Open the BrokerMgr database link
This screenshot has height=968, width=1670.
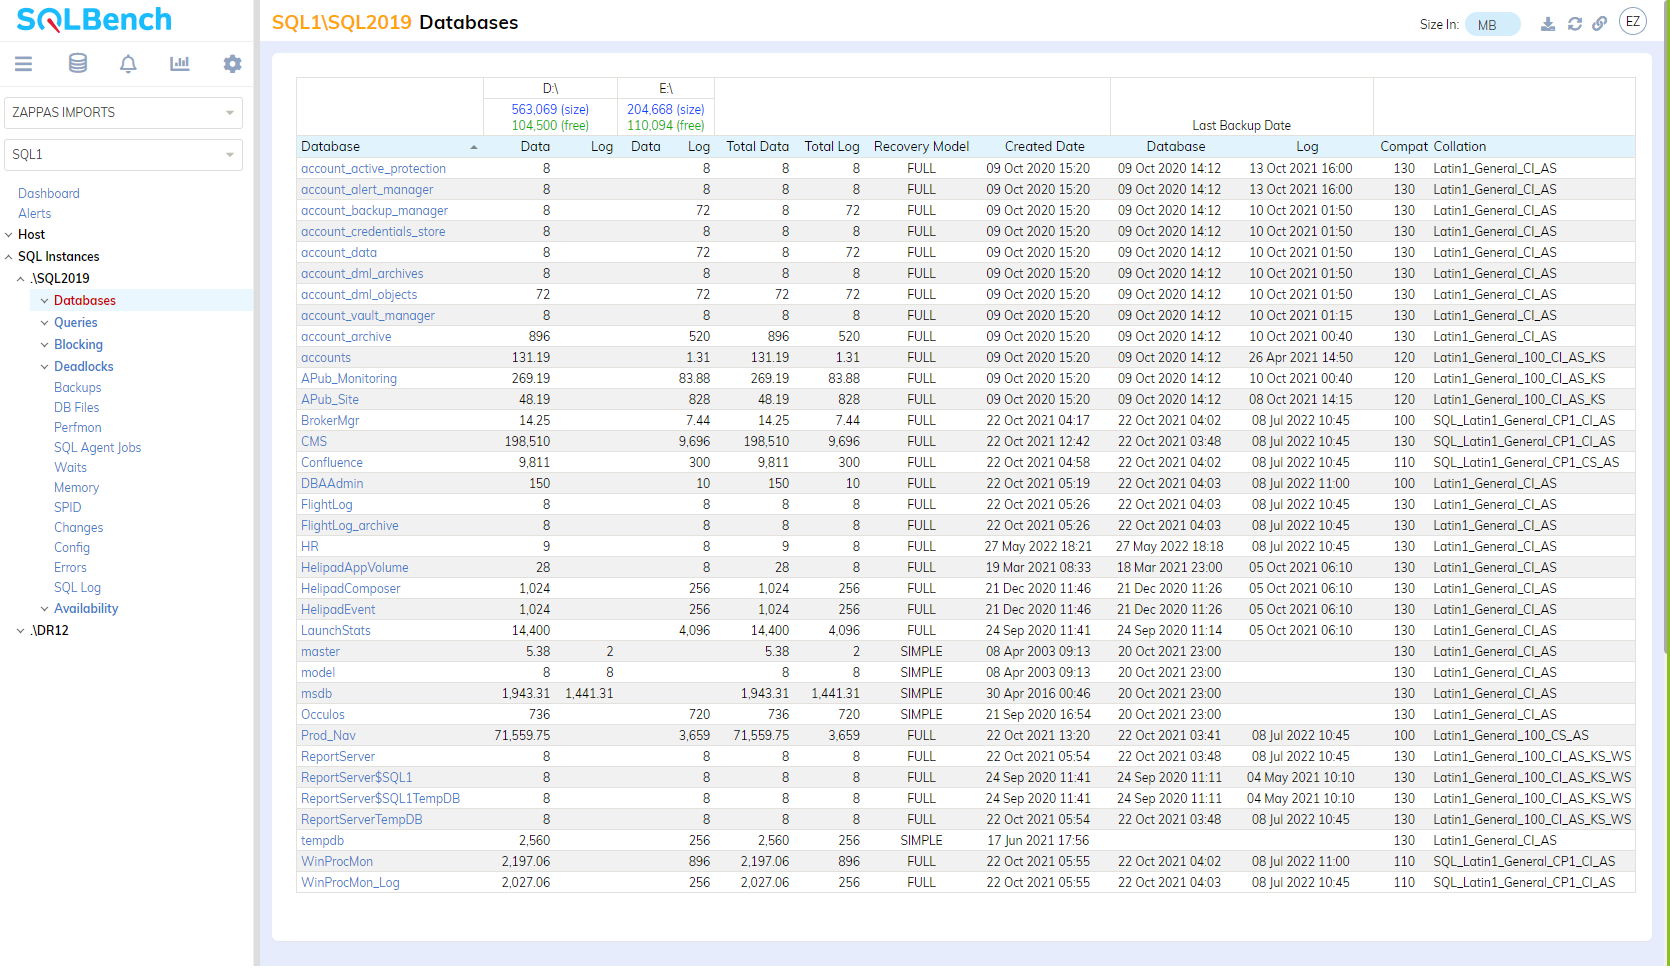point(330,420)
